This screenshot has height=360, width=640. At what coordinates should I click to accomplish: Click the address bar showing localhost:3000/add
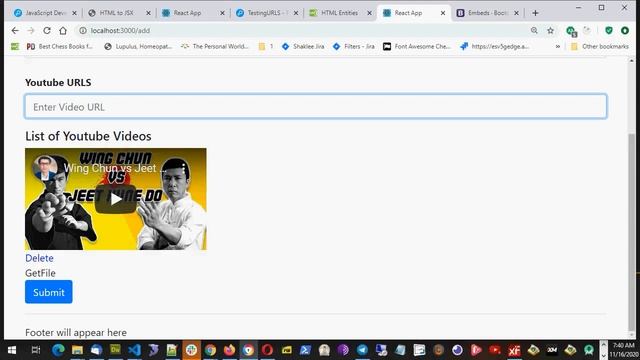pyautogui.click(x=302, y=31)
